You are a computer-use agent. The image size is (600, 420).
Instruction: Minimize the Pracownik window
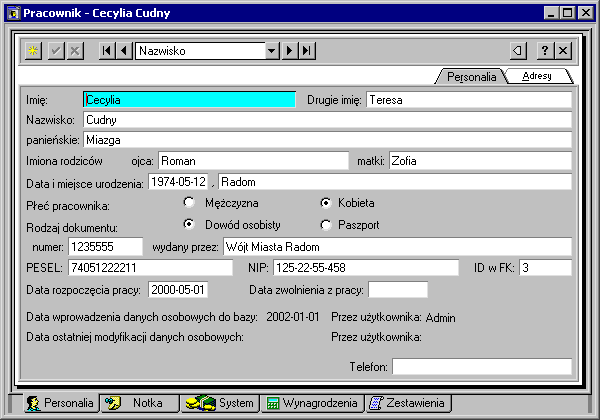tap(551, 13)
